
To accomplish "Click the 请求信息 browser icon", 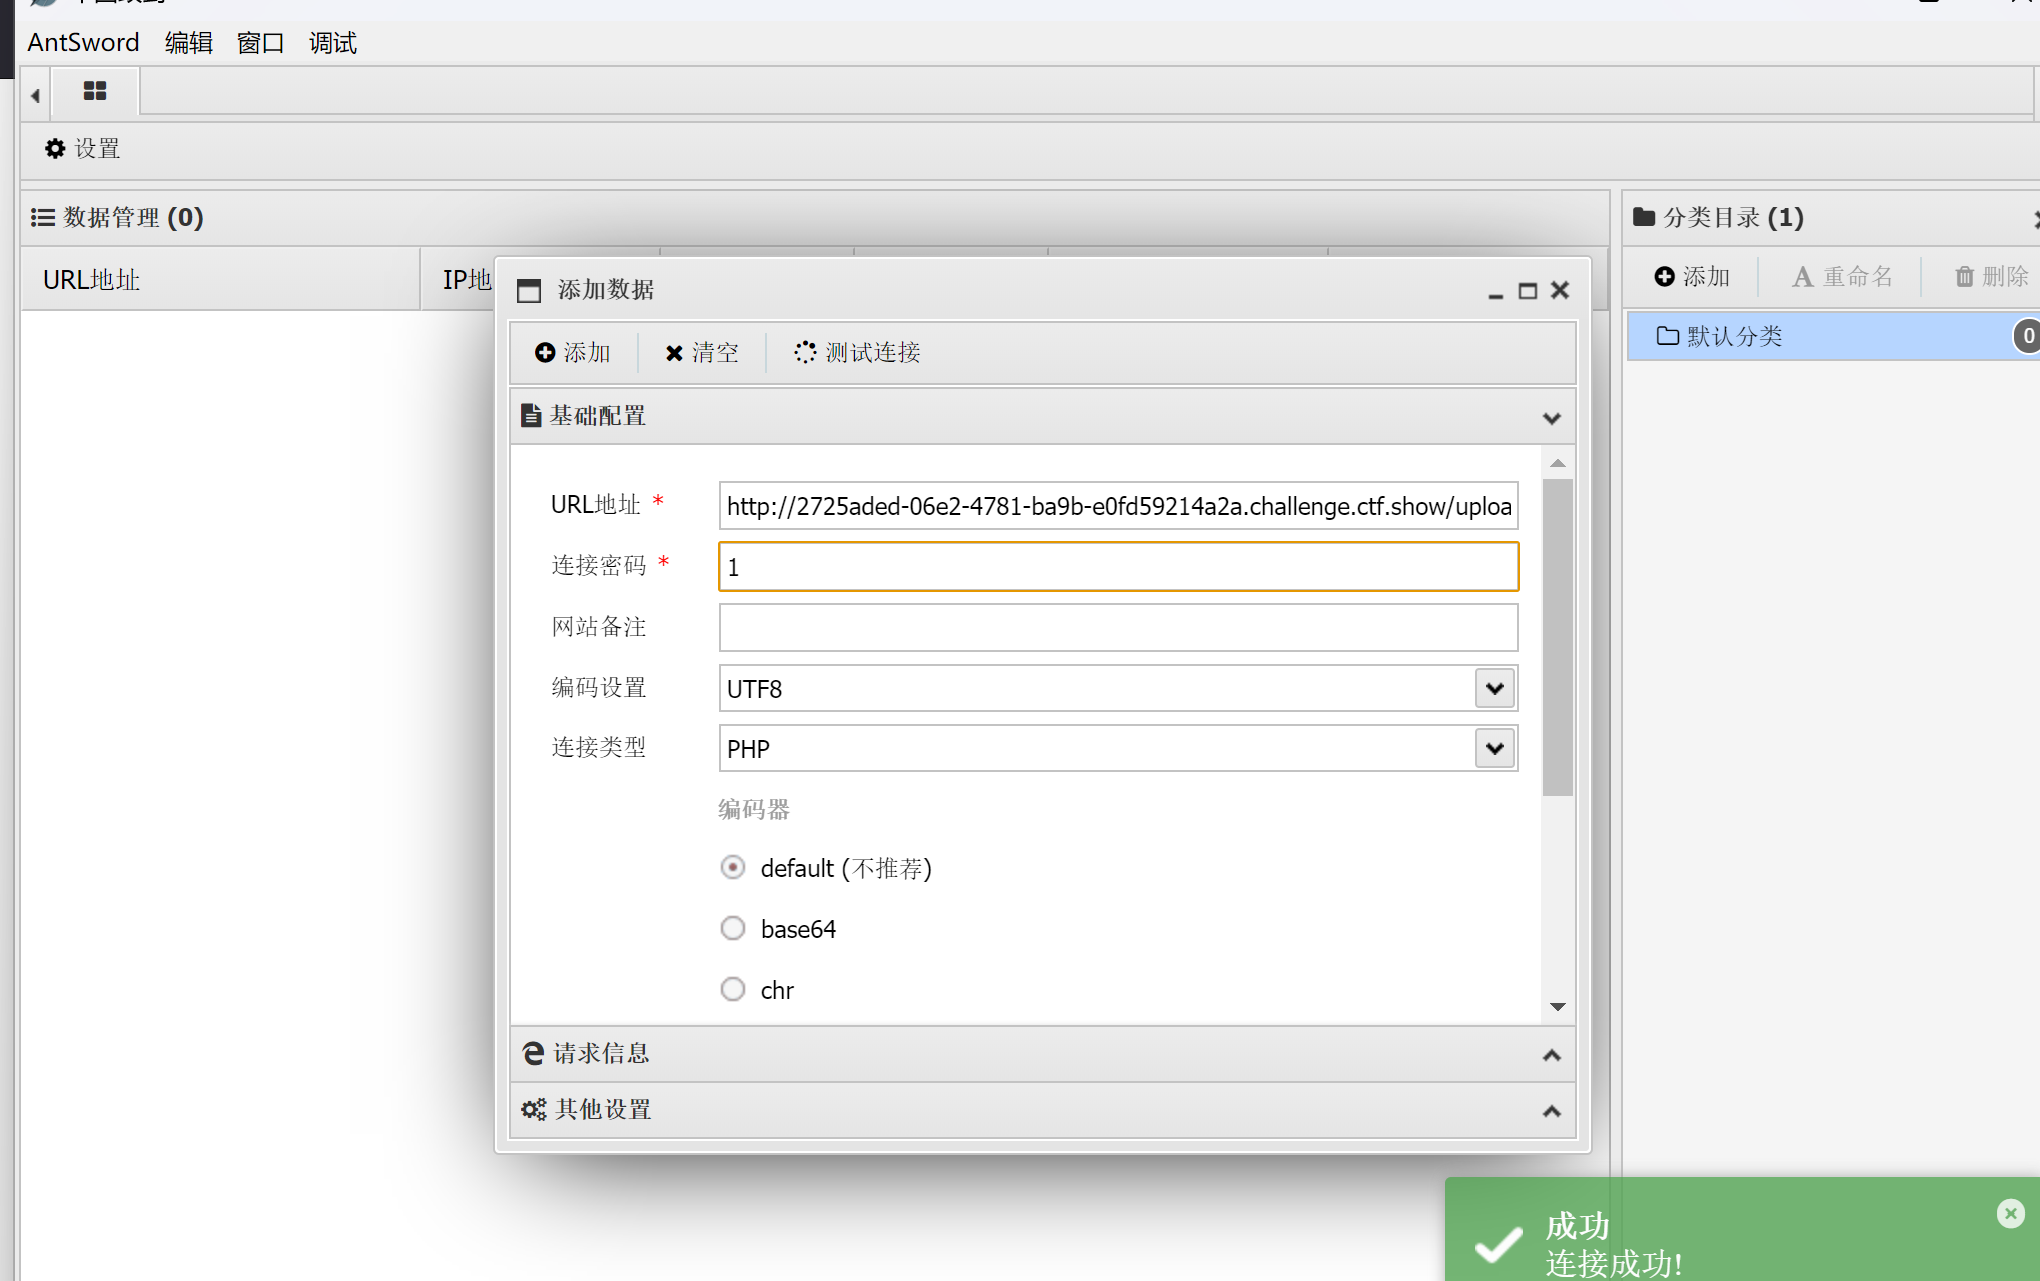I will pos(533,1053).
